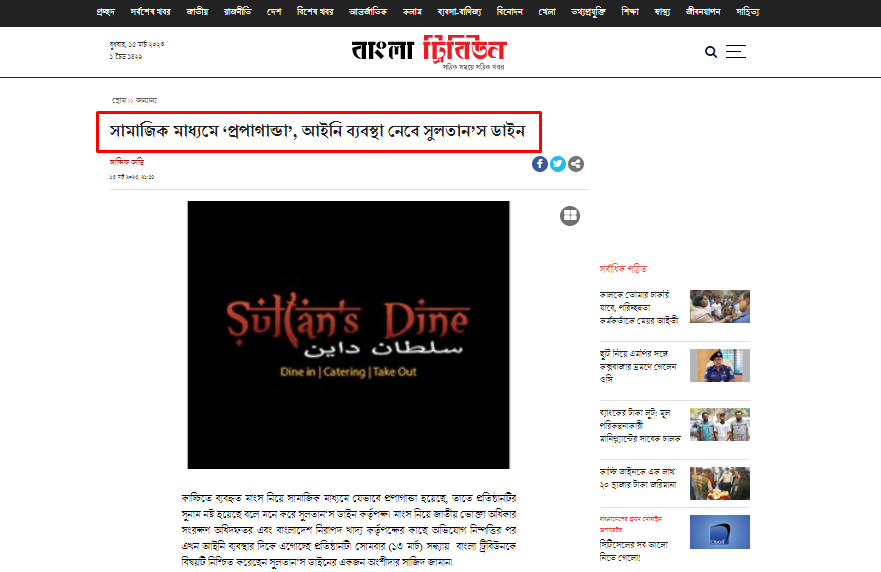Click the অন্যান্য breadcrumb link
Viewport: 881px width, 572px height.
click(146, 101)
